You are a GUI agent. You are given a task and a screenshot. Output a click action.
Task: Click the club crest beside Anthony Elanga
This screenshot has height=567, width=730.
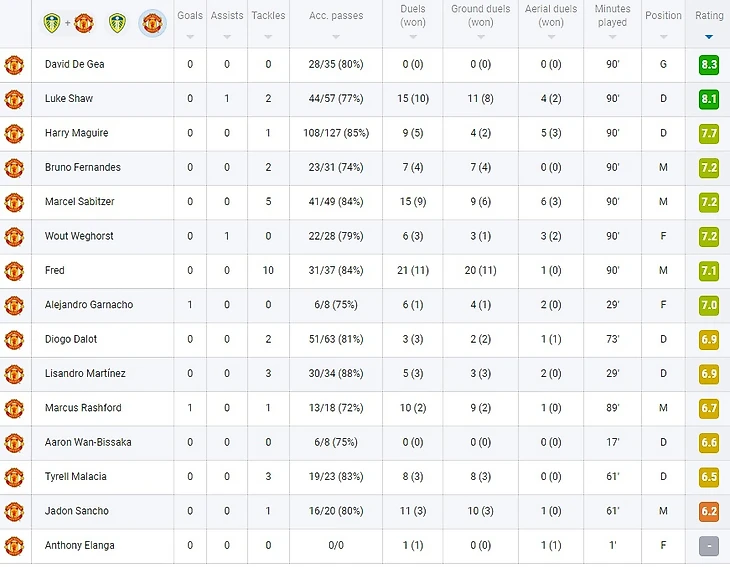point(14,546)
